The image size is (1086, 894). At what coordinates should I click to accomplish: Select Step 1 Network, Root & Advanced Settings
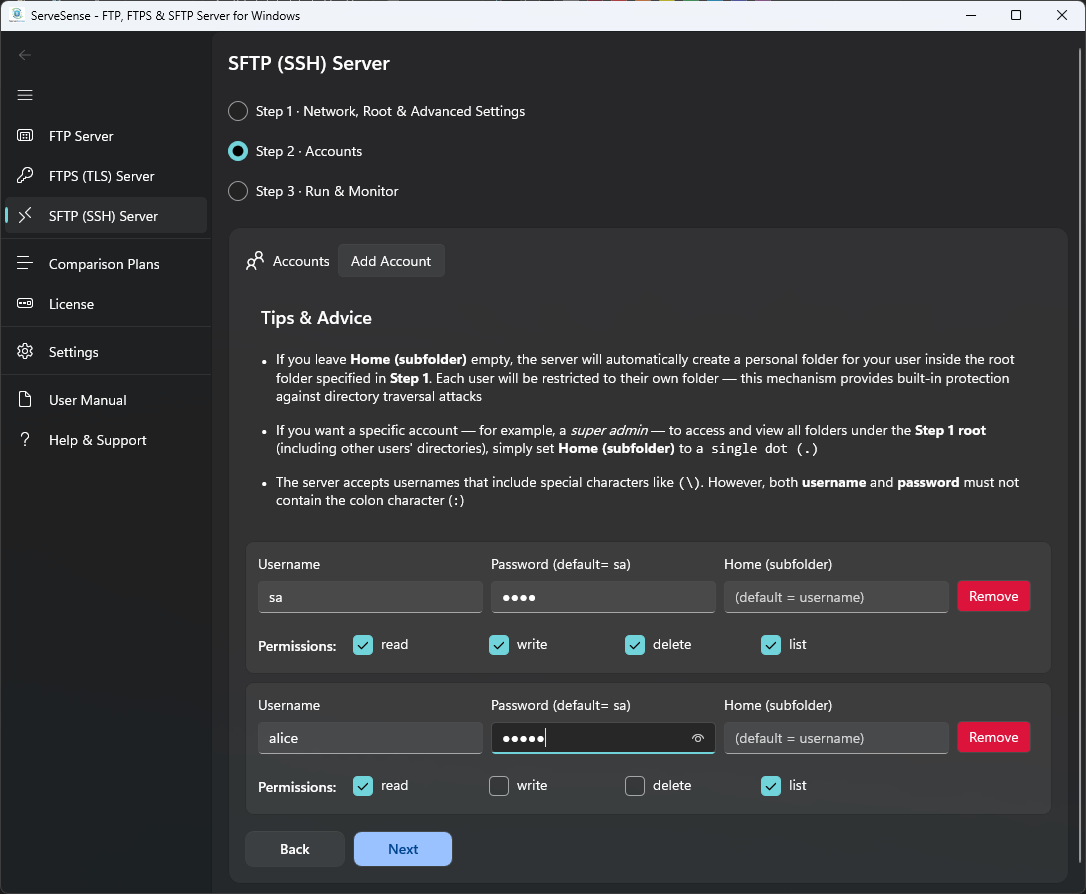[238, 111]
